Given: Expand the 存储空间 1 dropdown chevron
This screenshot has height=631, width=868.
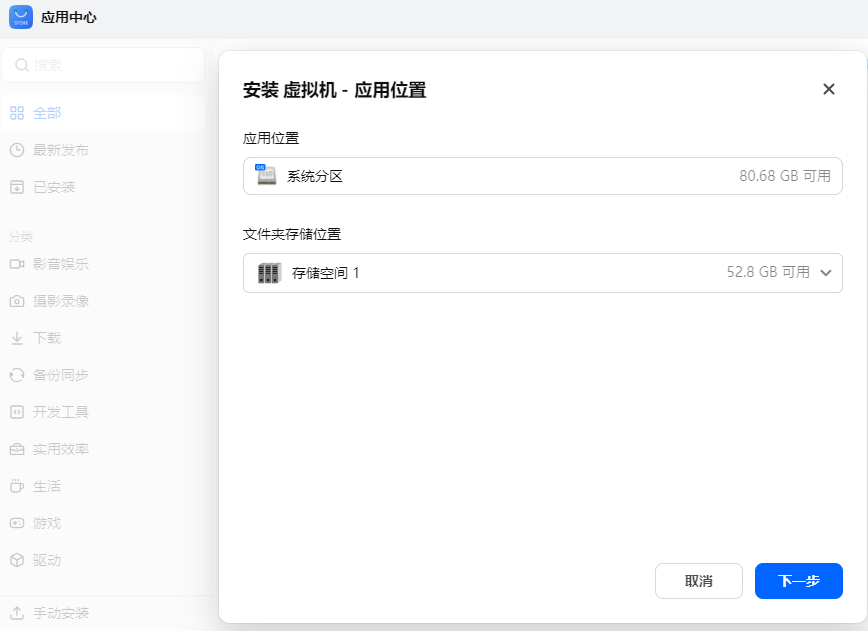Looking at the screenshot, I should pos(825,273).
